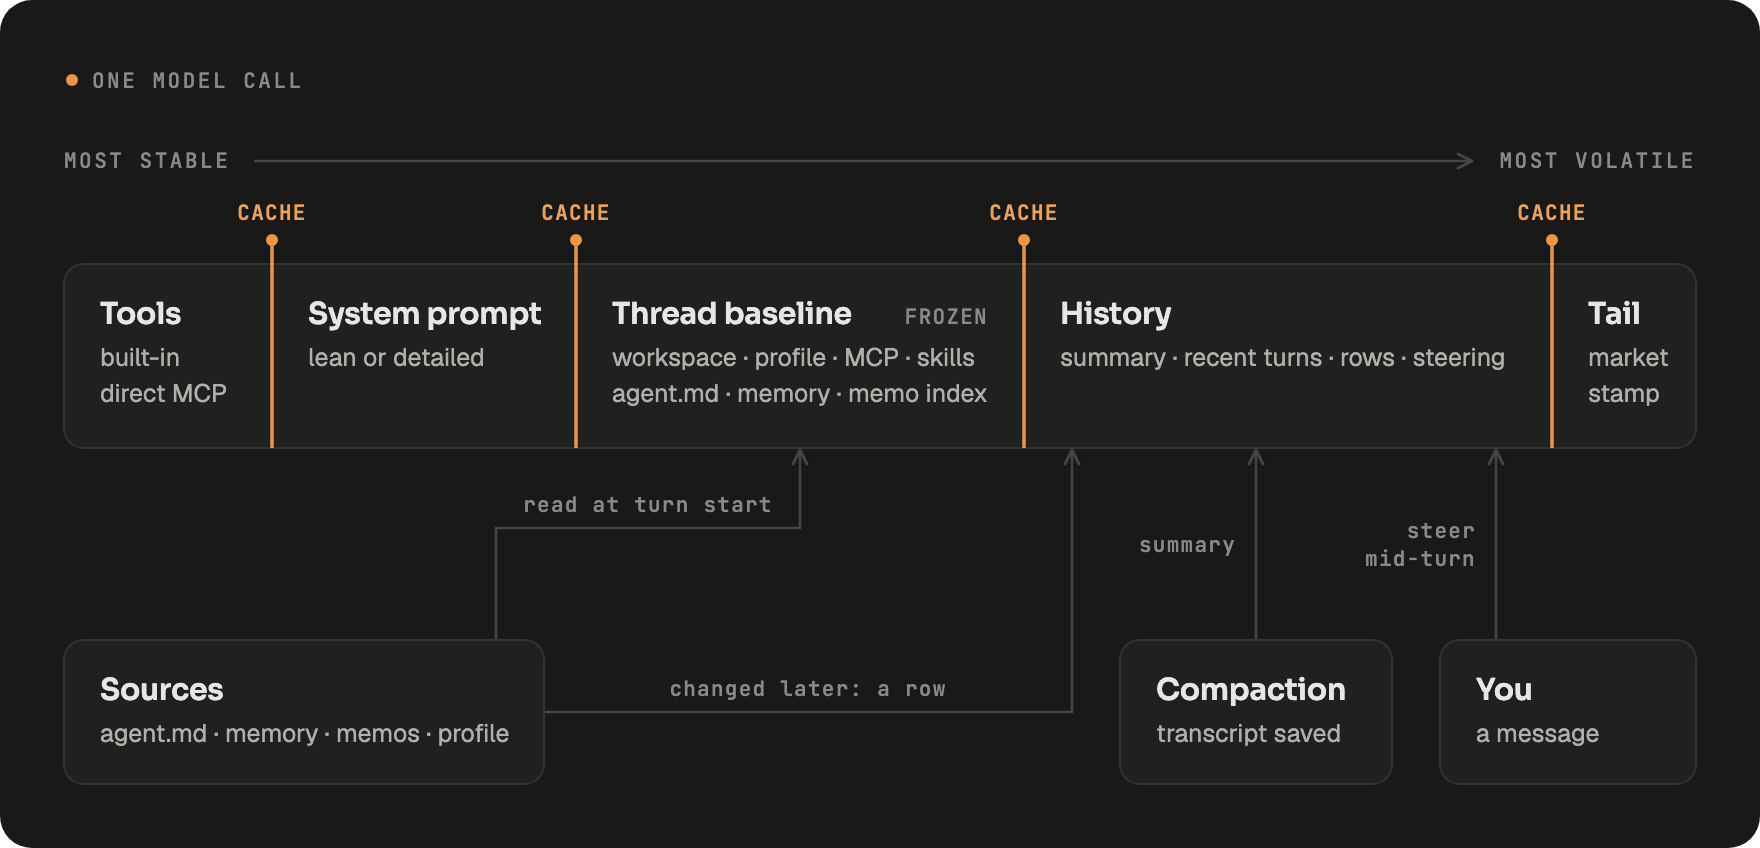Screen dimensions: 1760x848
Task: Click the CACHE label above Tools boundary
Action: pyautogui.click(x=271, y=213)
